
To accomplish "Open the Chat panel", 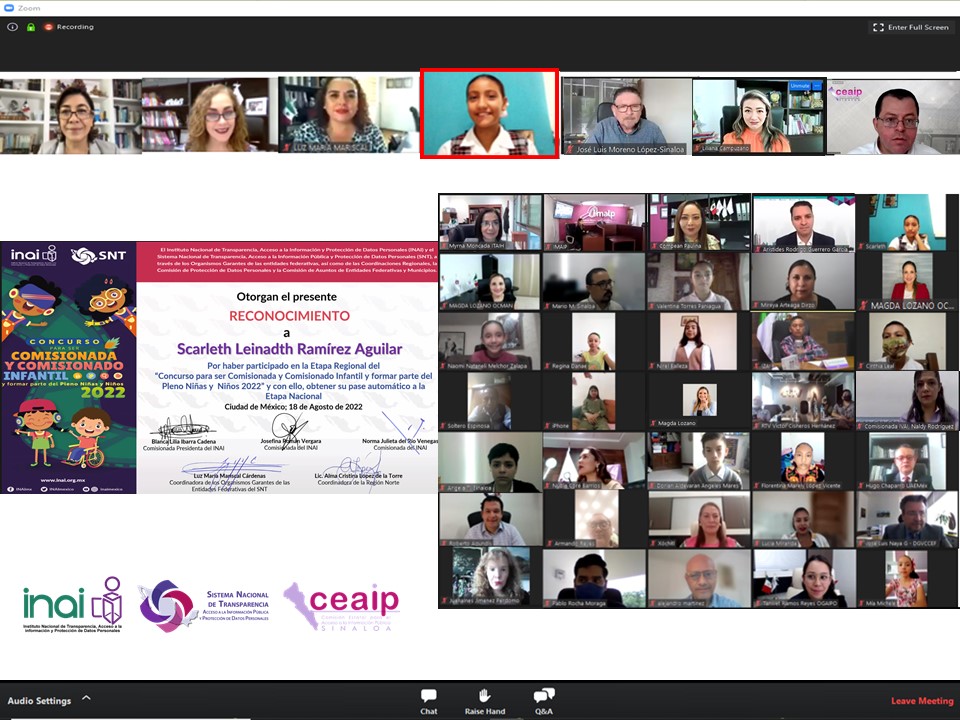I will 429,702.
